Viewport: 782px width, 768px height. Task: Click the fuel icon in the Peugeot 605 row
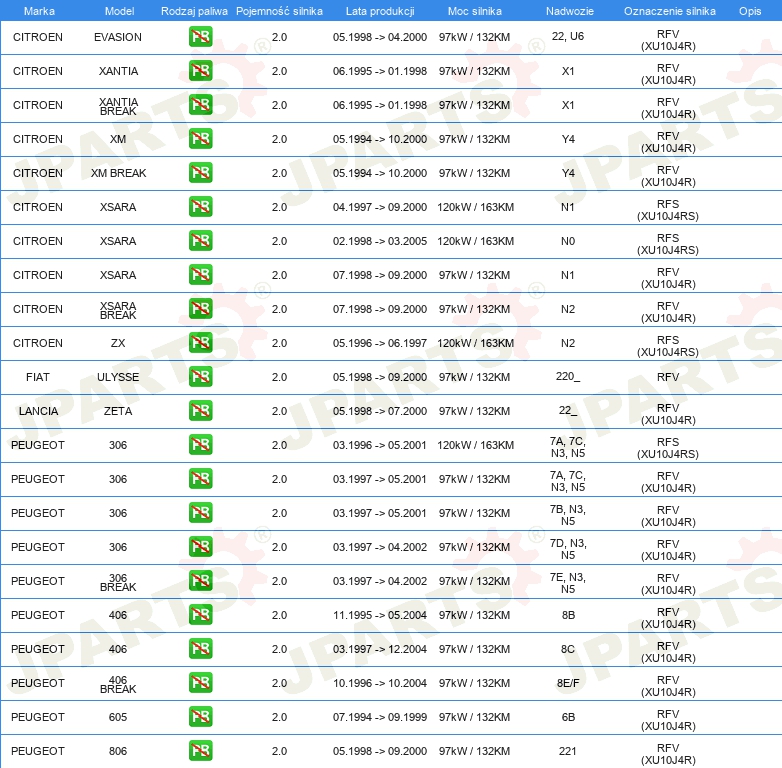[x=200, y=717]
